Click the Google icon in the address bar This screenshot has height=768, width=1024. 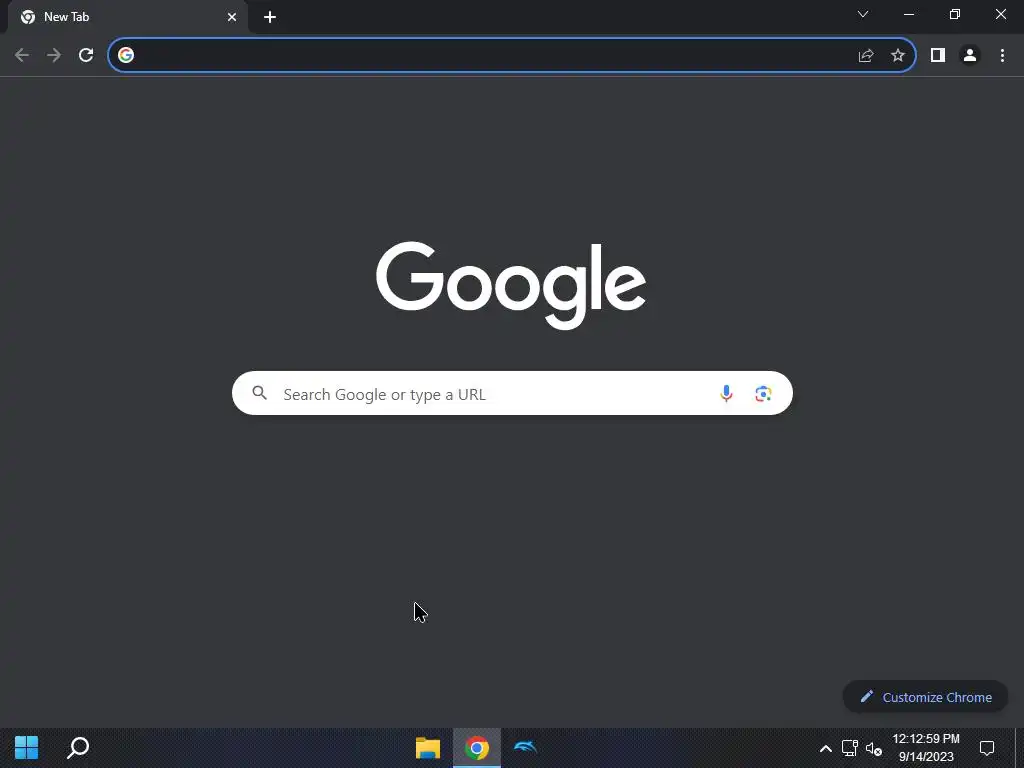[x=126, y=56]
